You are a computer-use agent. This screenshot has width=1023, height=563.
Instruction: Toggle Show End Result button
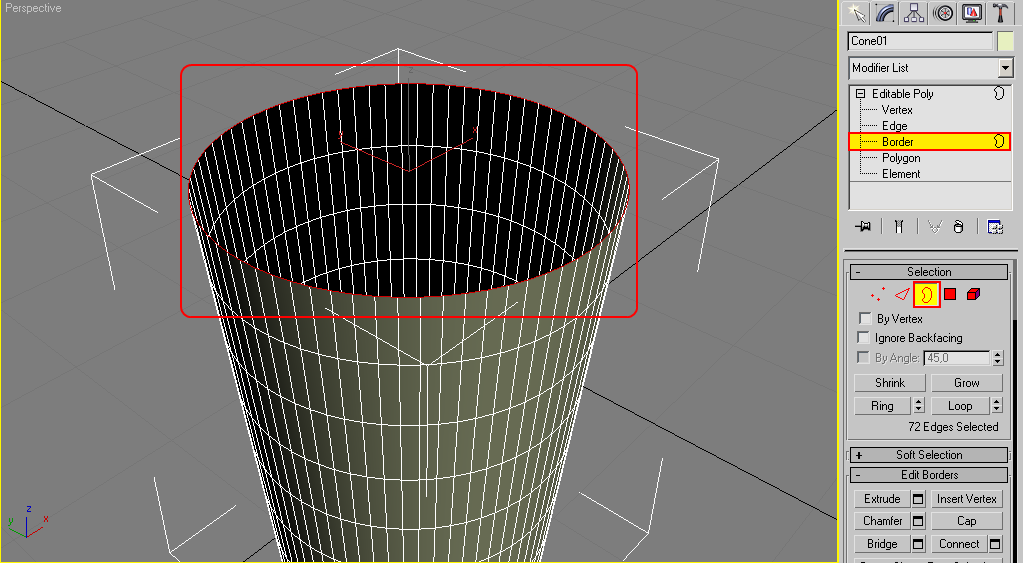click(899, 226)
